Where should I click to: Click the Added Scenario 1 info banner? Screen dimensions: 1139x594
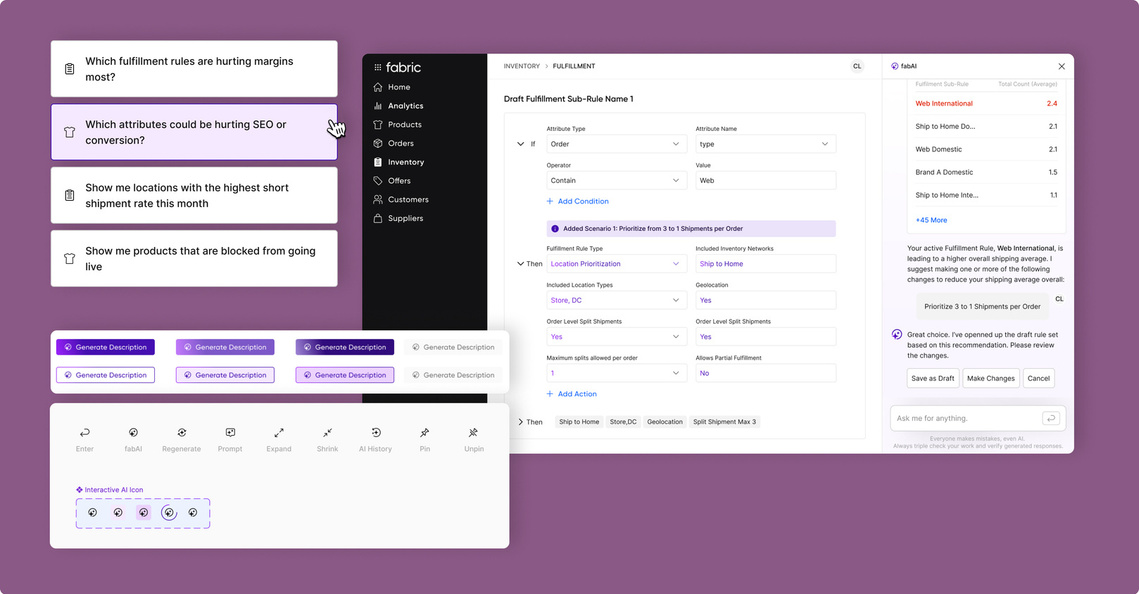[x=691, y=229]
